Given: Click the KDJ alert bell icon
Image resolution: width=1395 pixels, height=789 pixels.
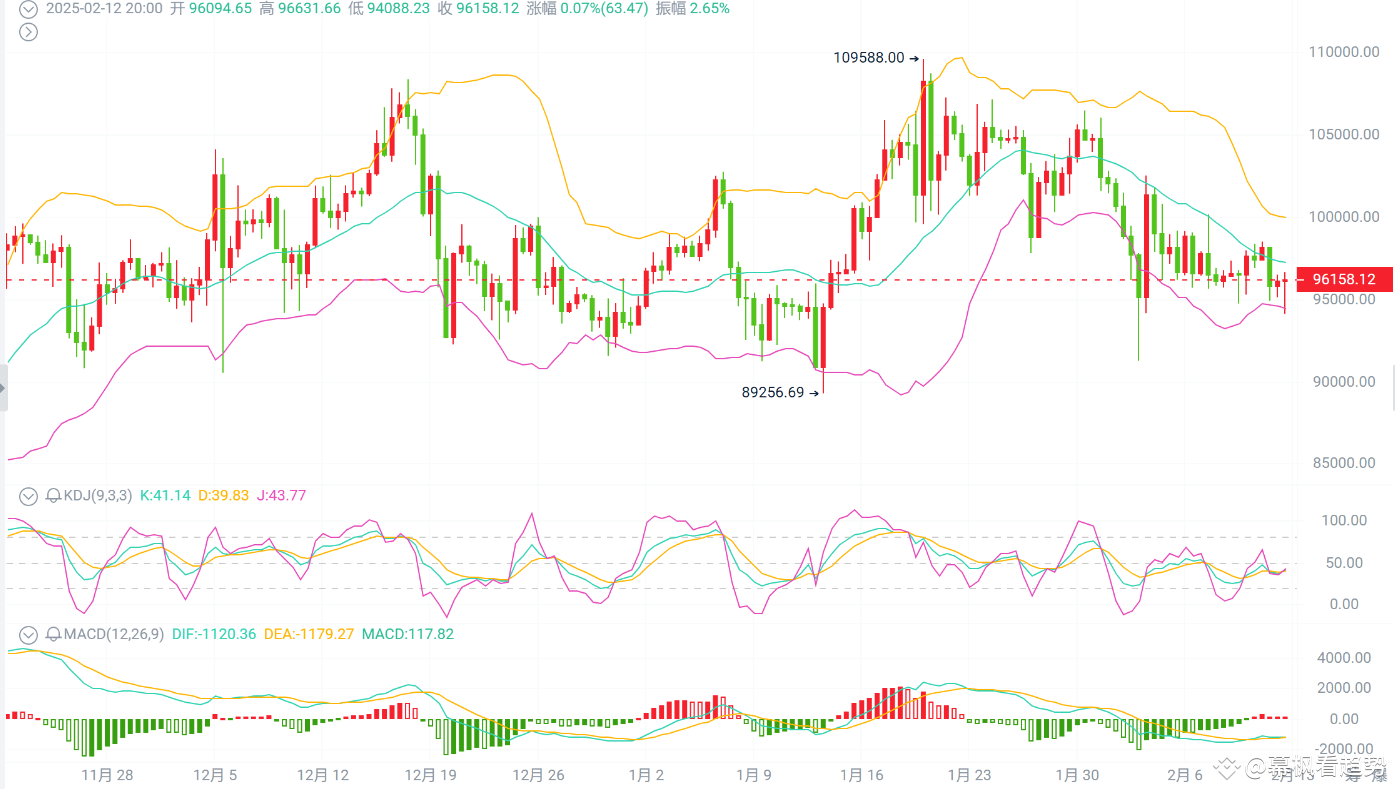Looking at the screenshot, I should [52, 495].
